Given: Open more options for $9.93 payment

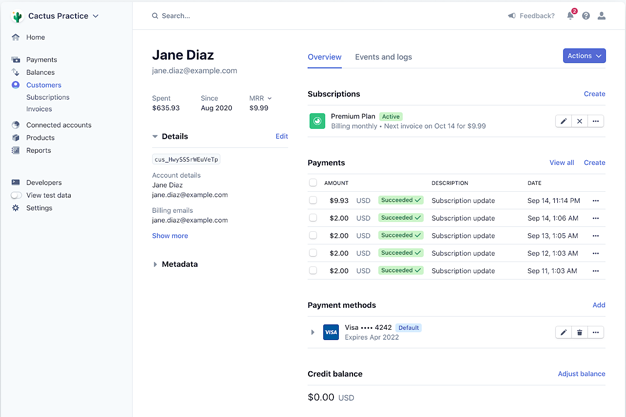Looking at the screenshot, I should click(x=596, y=201).
